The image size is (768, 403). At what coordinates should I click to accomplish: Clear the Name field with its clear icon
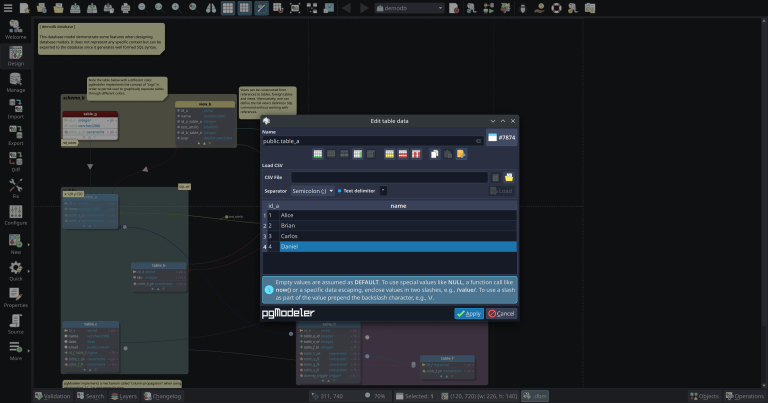(x=478, y=141)
